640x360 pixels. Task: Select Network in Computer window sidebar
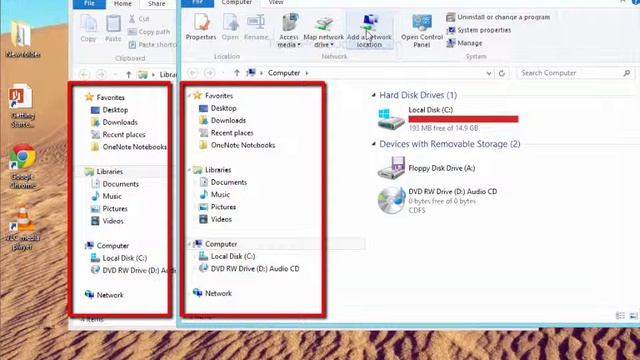pos(212,293)
